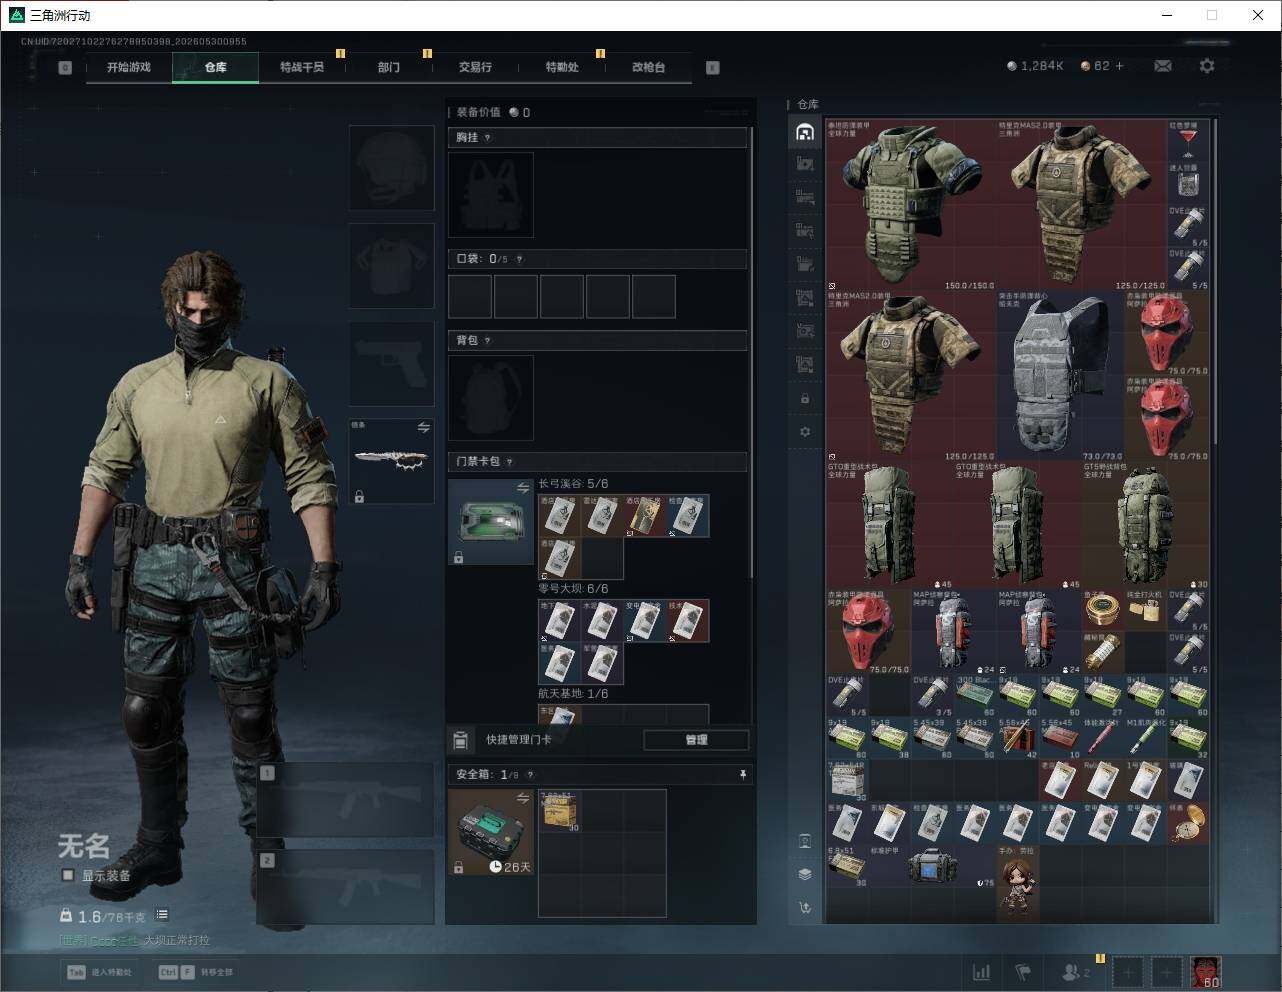Click the help icon beside 门禁卡包
The image size is (1282, 992).
[x=510, y=462]
